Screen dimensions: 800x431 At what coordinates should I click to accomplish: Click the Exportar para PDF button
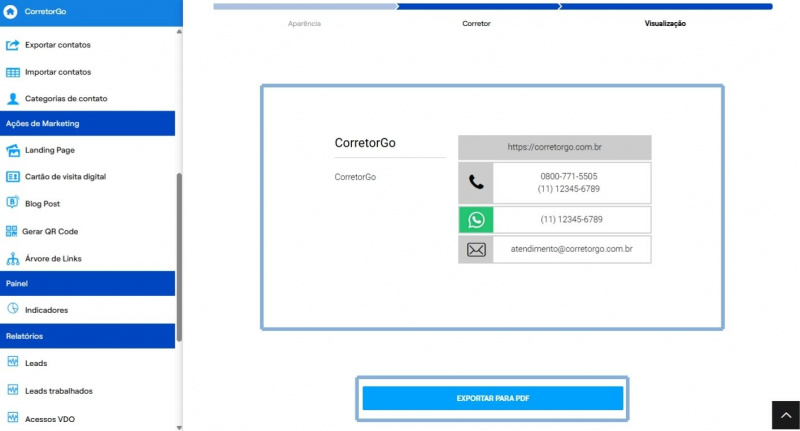click(492, 398)
